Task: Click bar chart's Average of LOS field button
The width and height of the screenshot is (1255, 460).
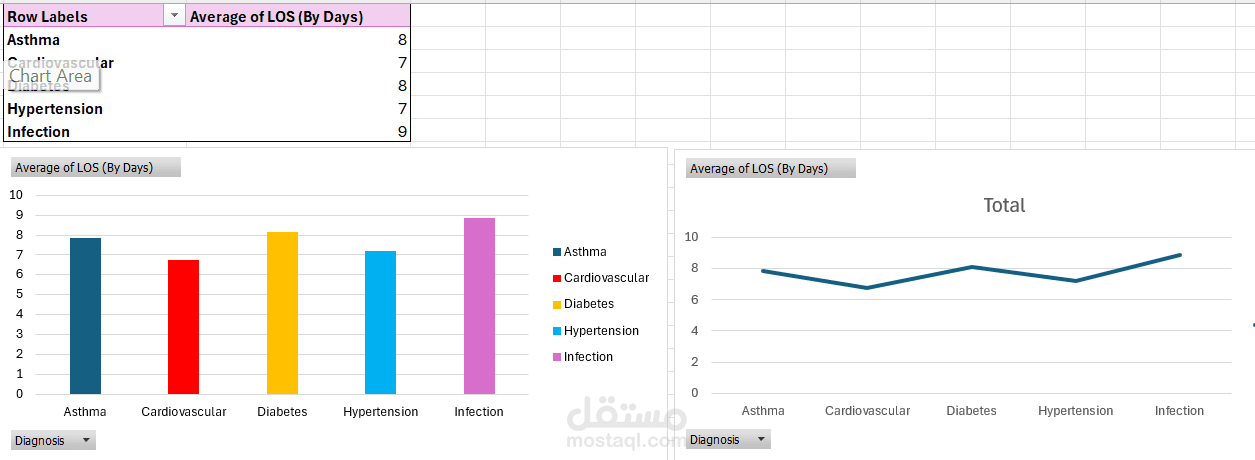Action: tap(96, 168)
